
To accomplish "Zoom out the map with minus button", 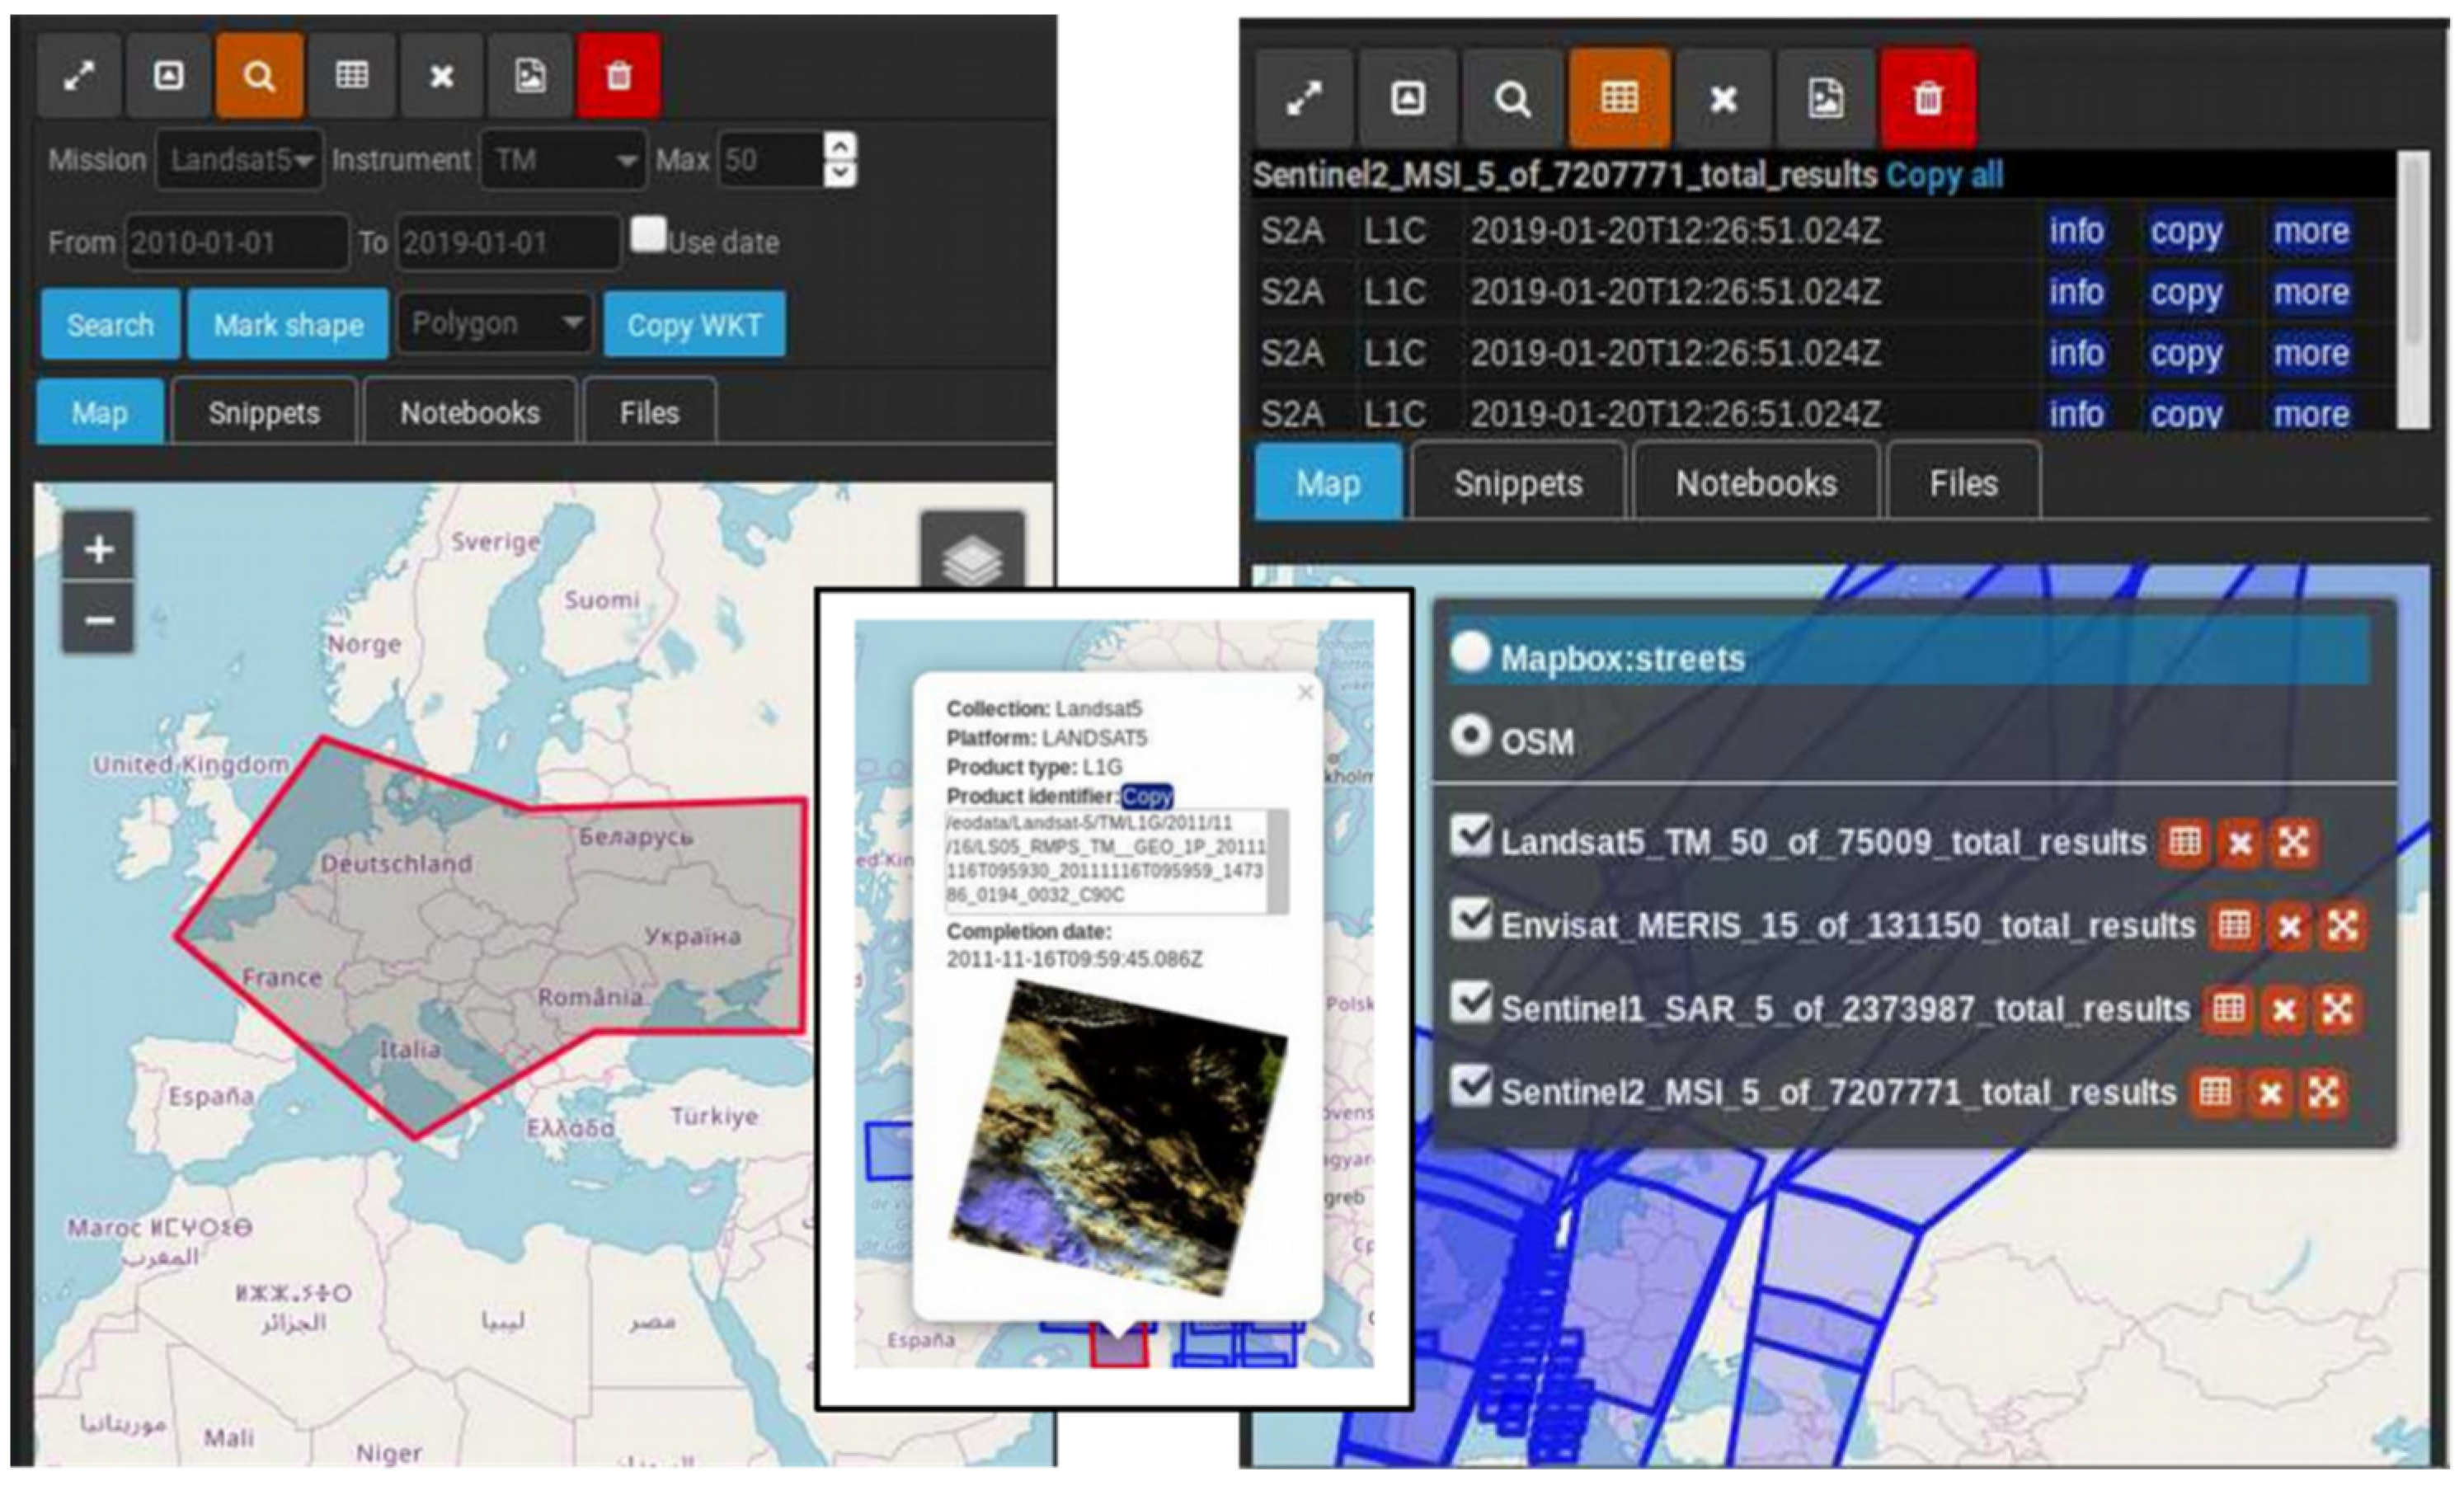I will (98, 620).
